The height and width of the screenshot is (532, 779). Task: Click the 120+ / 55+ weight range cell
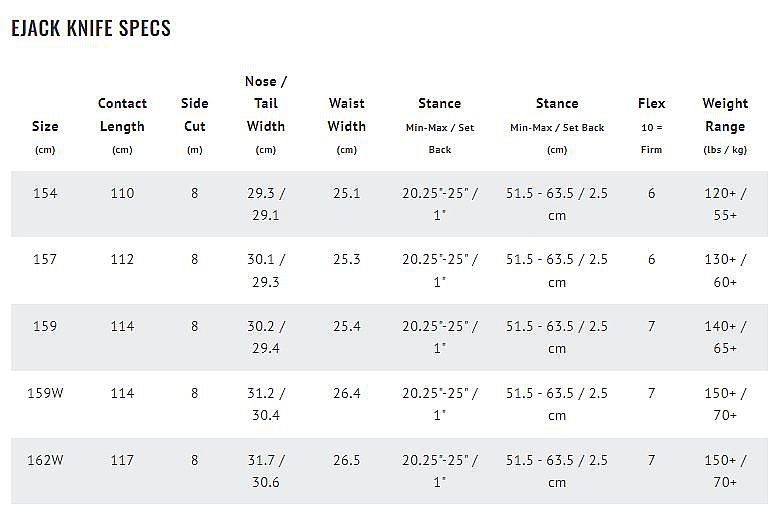point(725,204)
